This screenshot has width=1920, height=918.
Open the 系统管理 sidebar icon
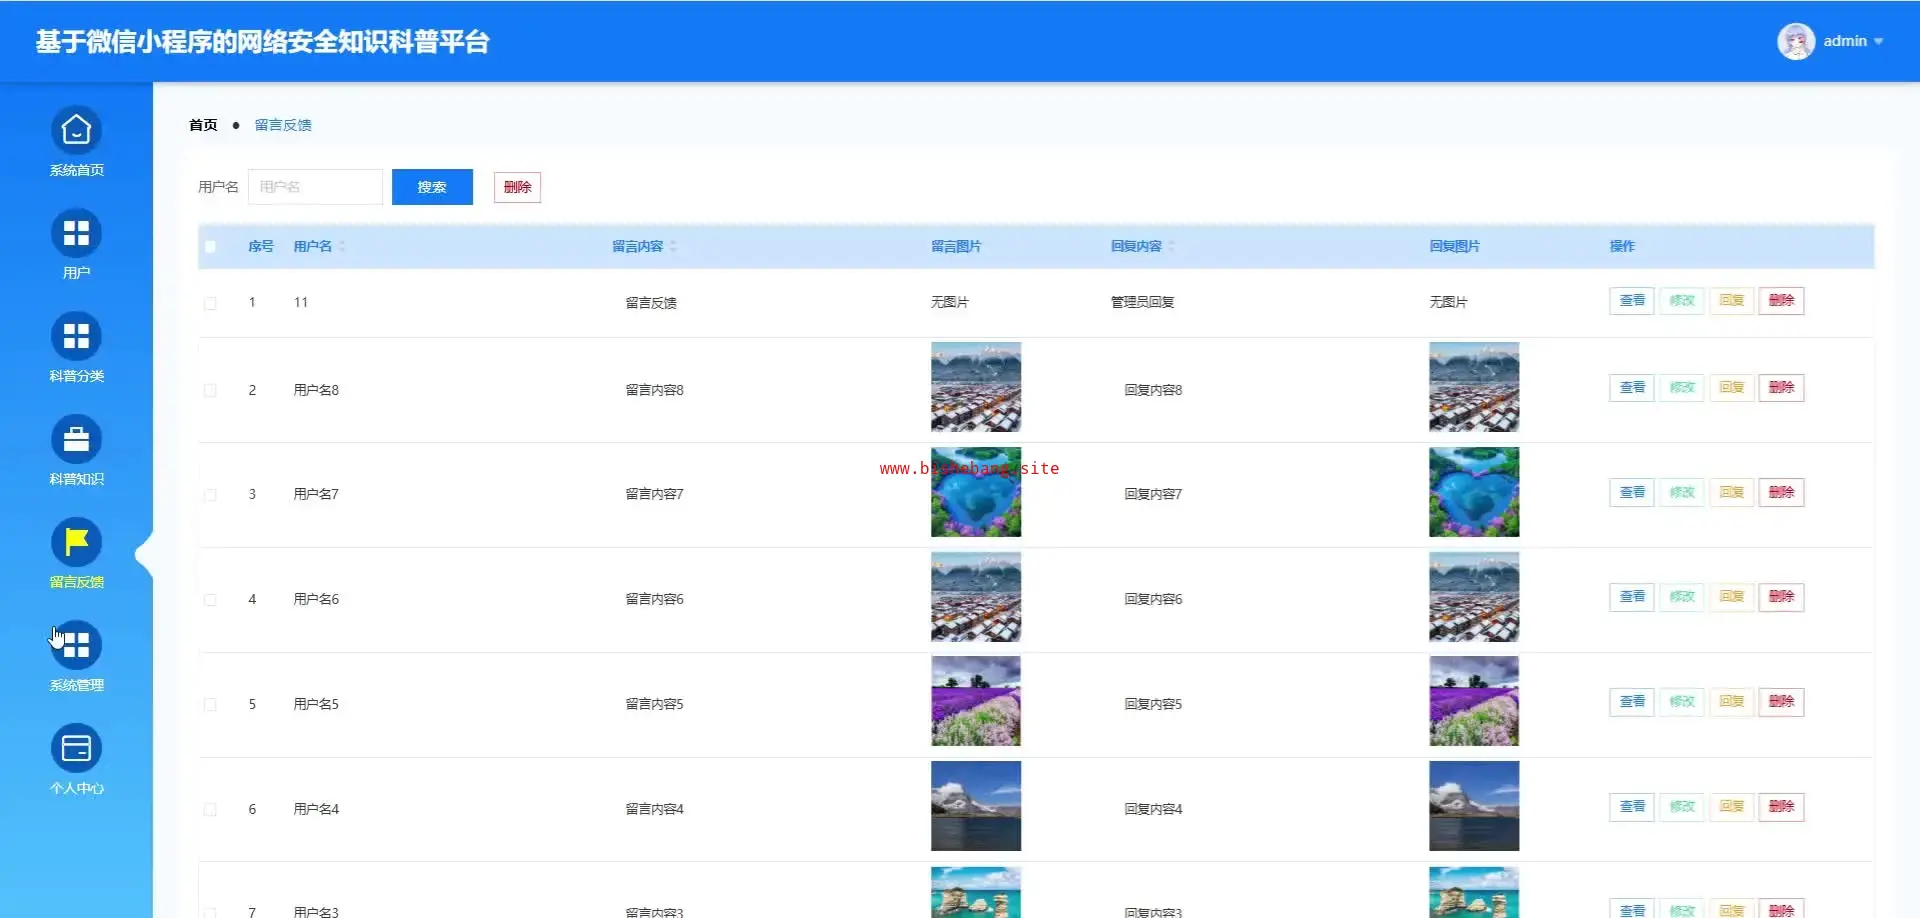click(x=76, y=646)
